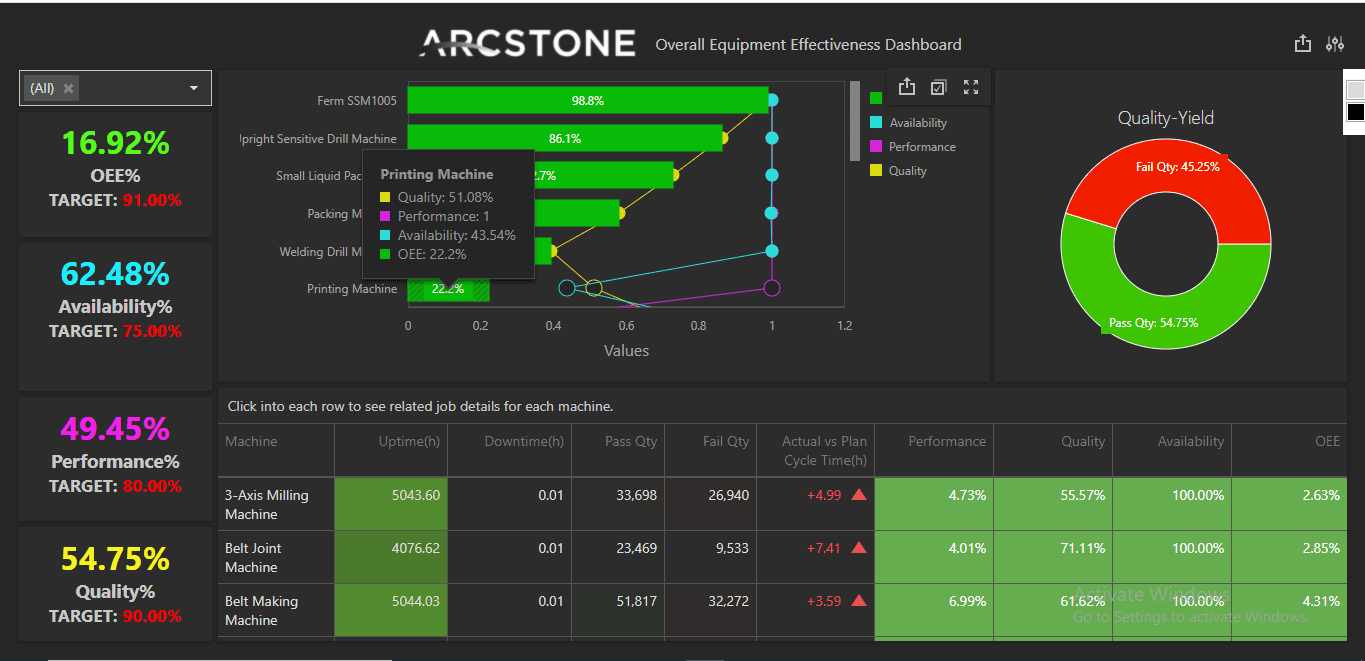Remove the (All) filter tag

pyautogui.click(x=69, y=88)
